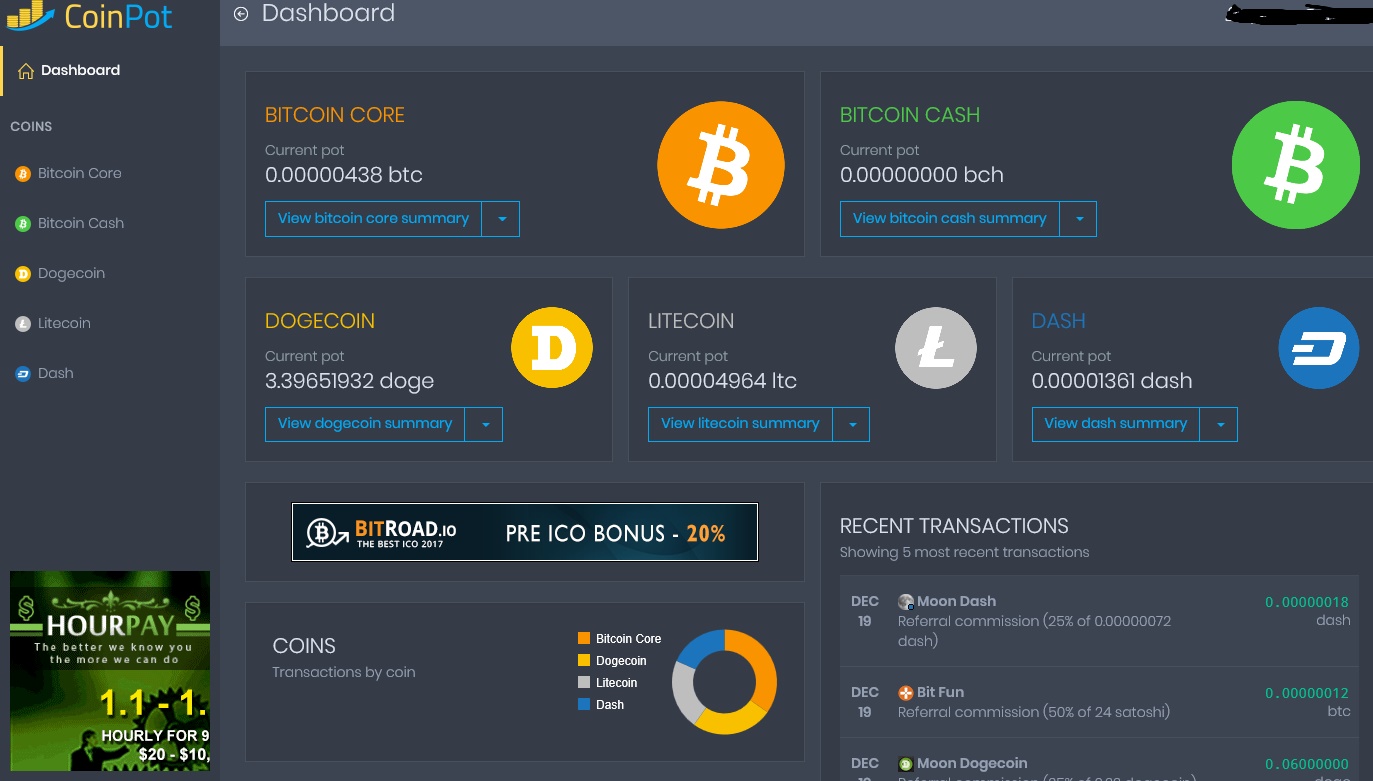Viewport: 1373px width, 781px height.
Task: Click View bitcoin core summary button
Action: tap(373, 219)
